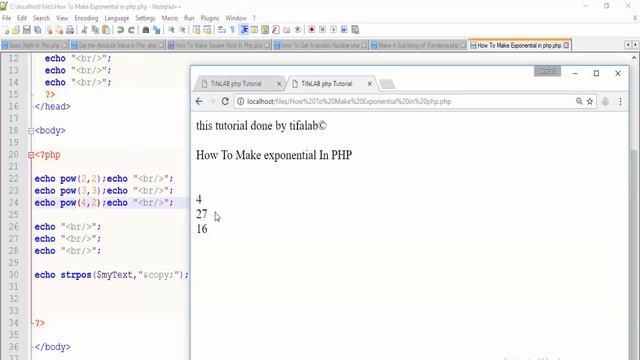Toggle the monitoring eye icon
This screenshot has width=640, height=360.
(298, 30)
